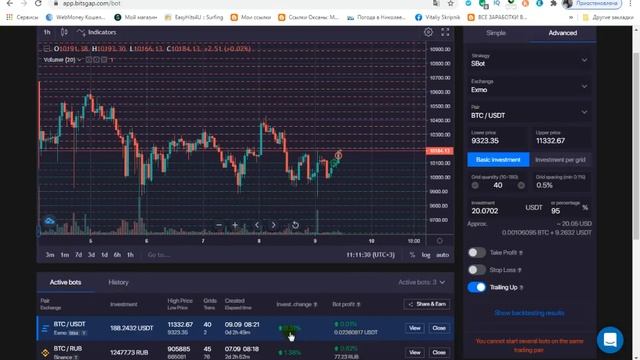The image size is (640, 360).
Task: Click the BTC / USDT row menu icon
Action: click(45, 328)
